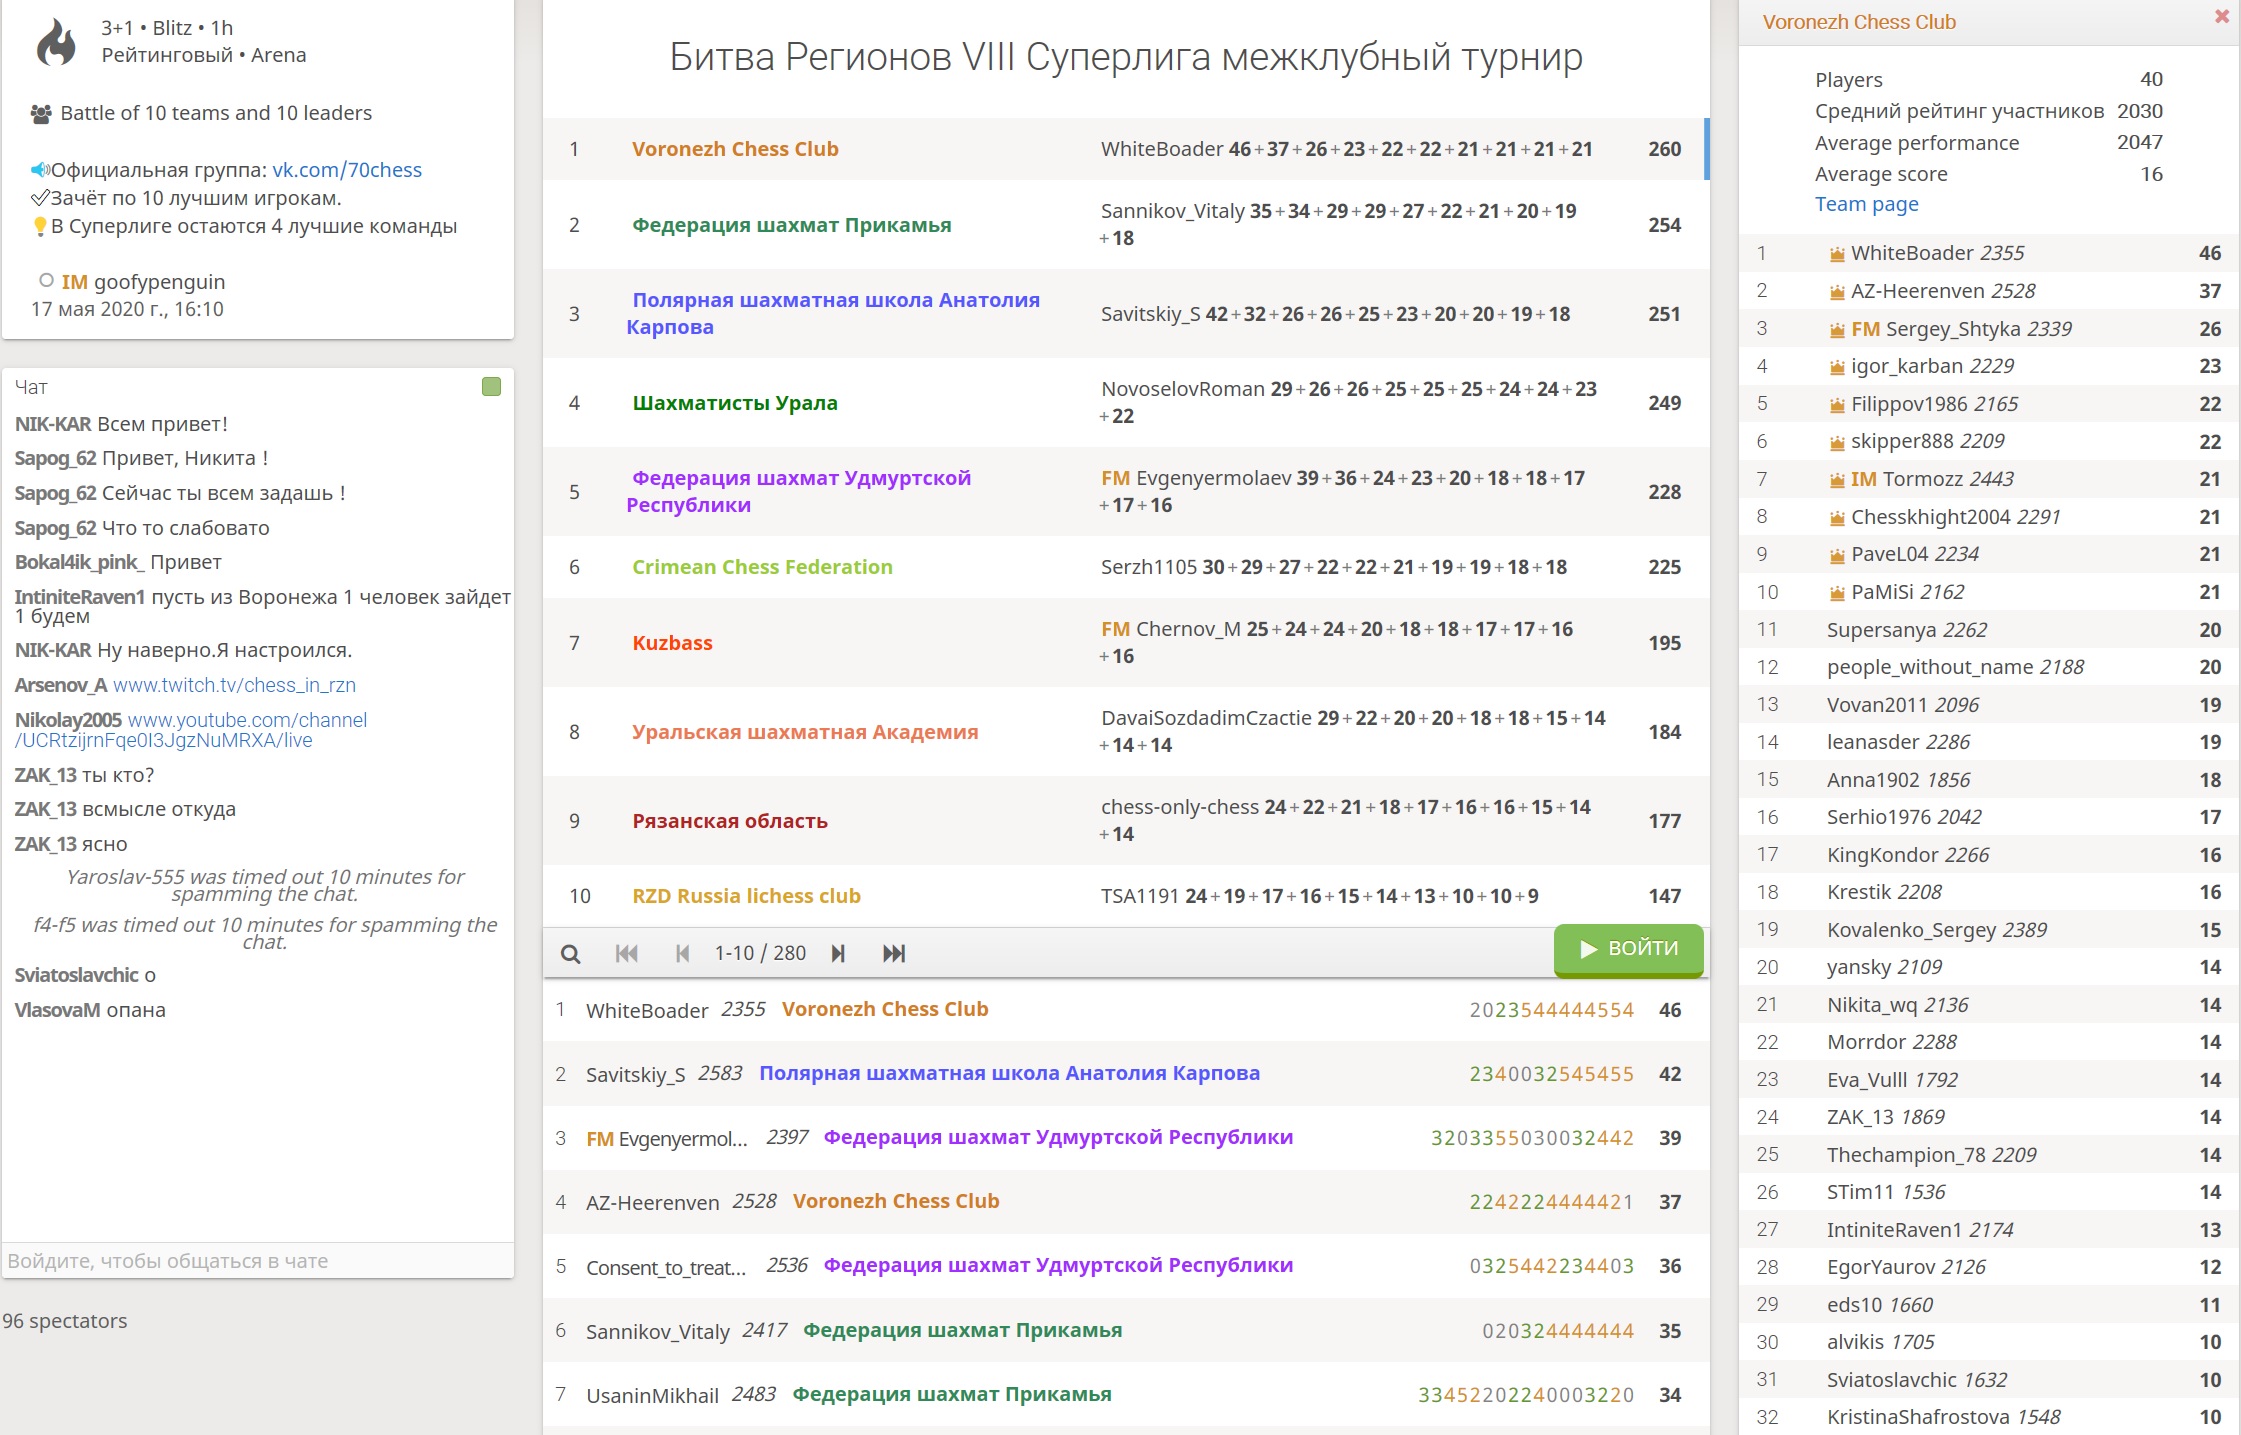Screen dimensions: 2241x1435
Task: Open twitch.tv/chess_in_rzn link in chat
Action: [x=234, y=685]
